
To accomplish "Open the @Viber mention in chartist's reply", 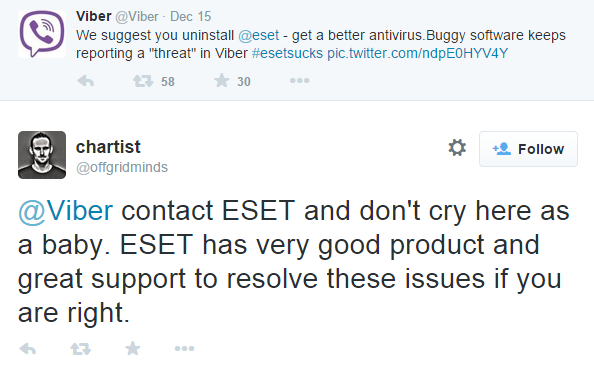I will [x=66, y=211].
